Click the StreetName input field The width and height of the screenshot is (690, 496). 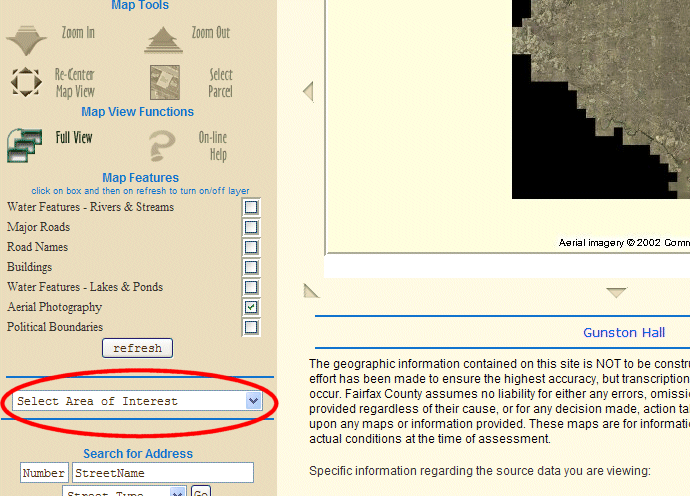pyautogui.click(x=163, y=473)
